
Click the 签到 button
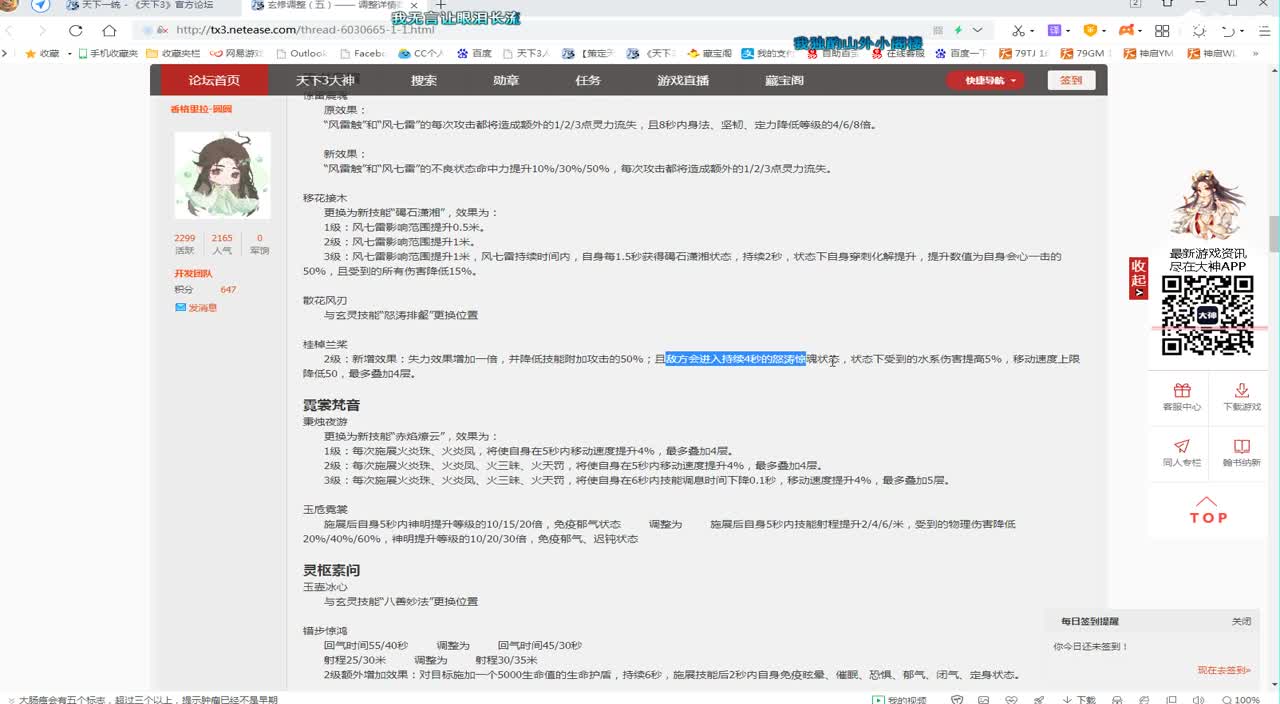(1071, 80)
